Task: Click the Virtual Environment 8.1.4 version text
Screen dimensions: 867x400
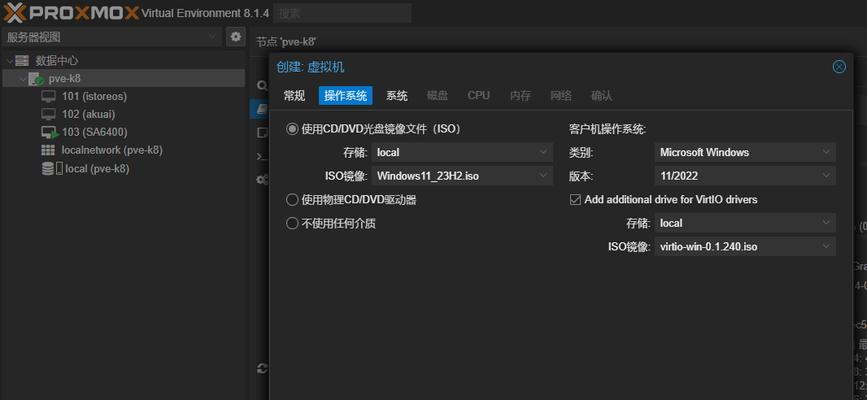Action: (x=205, y=13)
